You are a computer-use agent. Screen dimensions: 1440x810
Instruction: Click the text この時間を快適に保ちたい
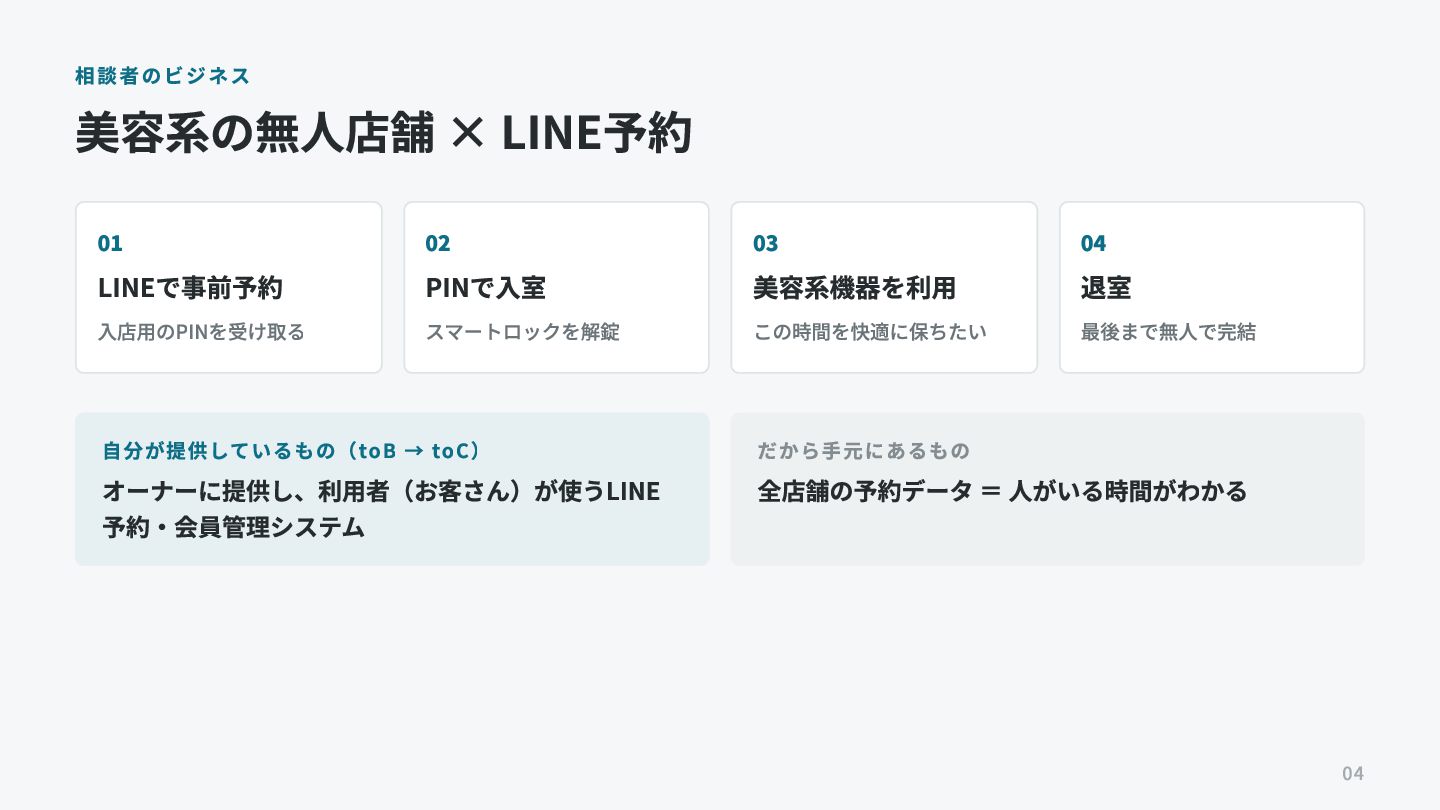[870, 332]
